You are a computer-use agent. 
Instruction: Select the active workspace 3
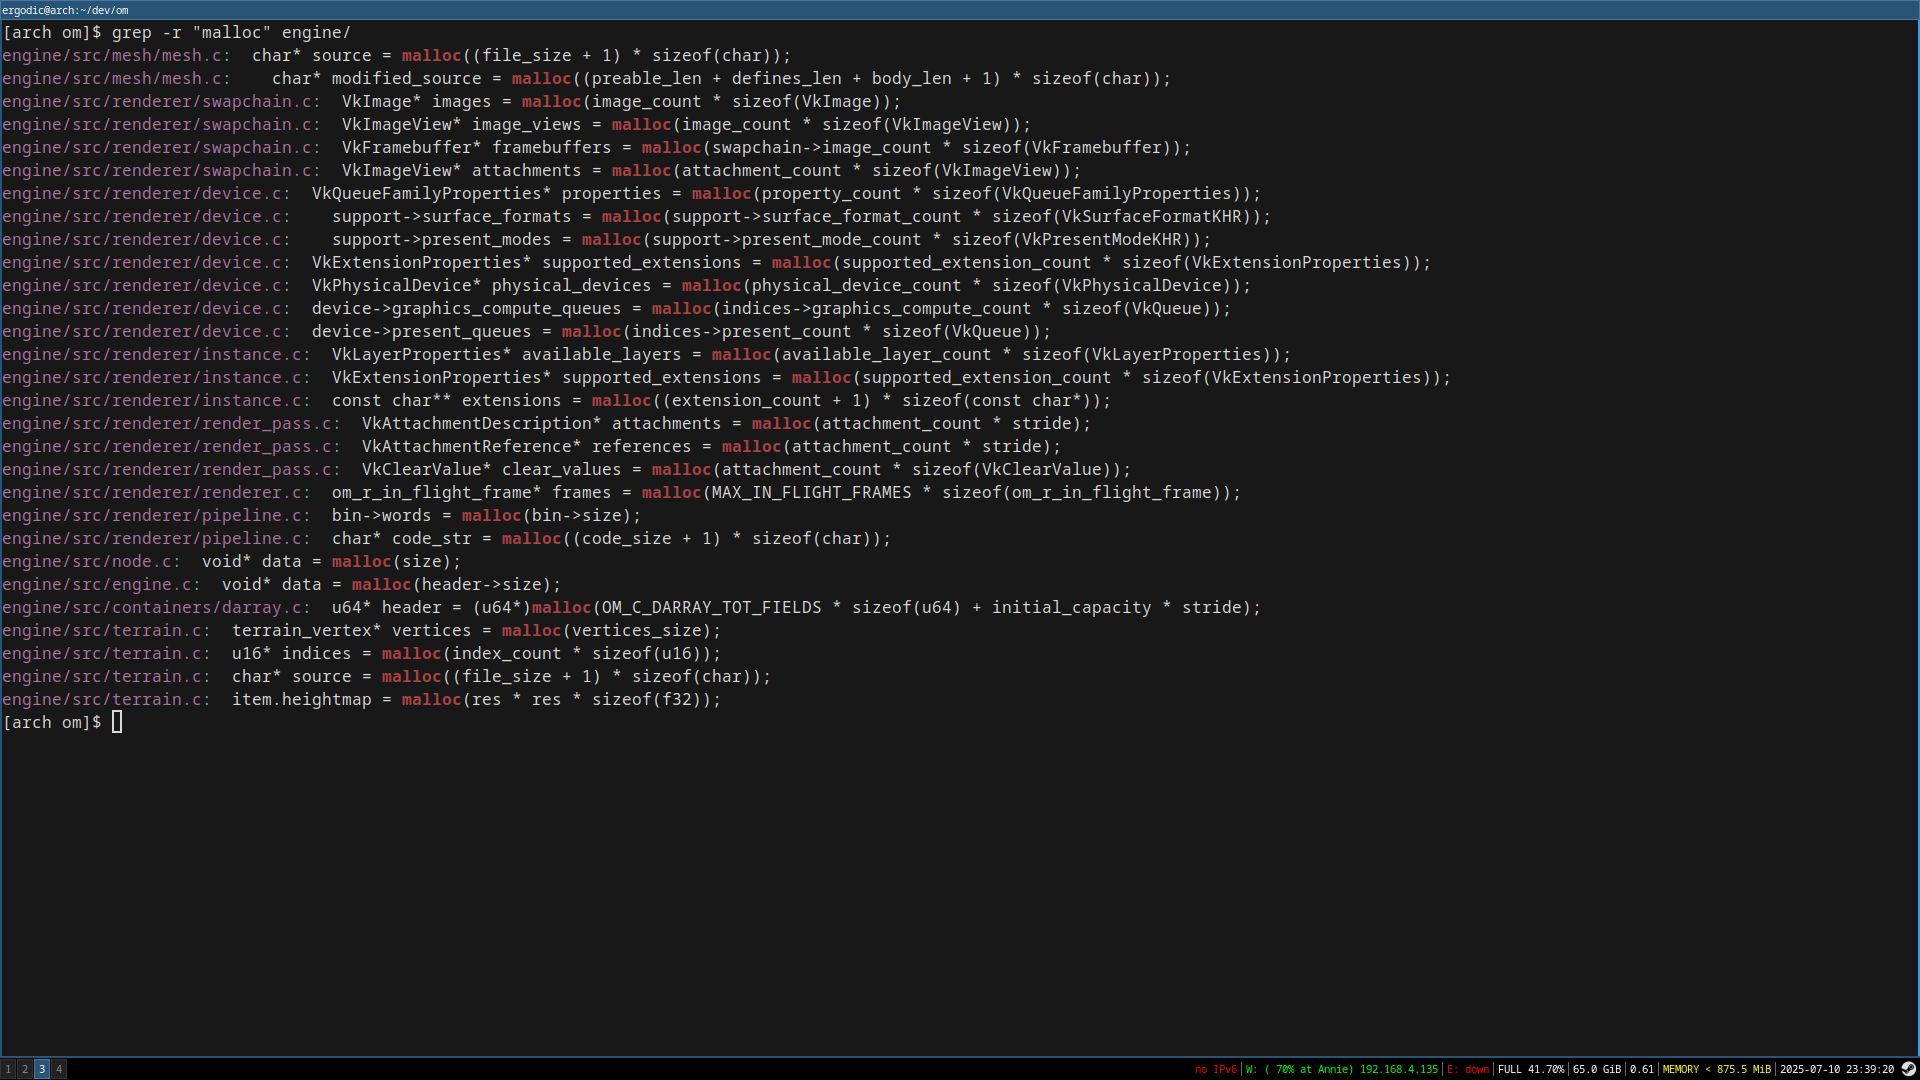pos(42,1069)
